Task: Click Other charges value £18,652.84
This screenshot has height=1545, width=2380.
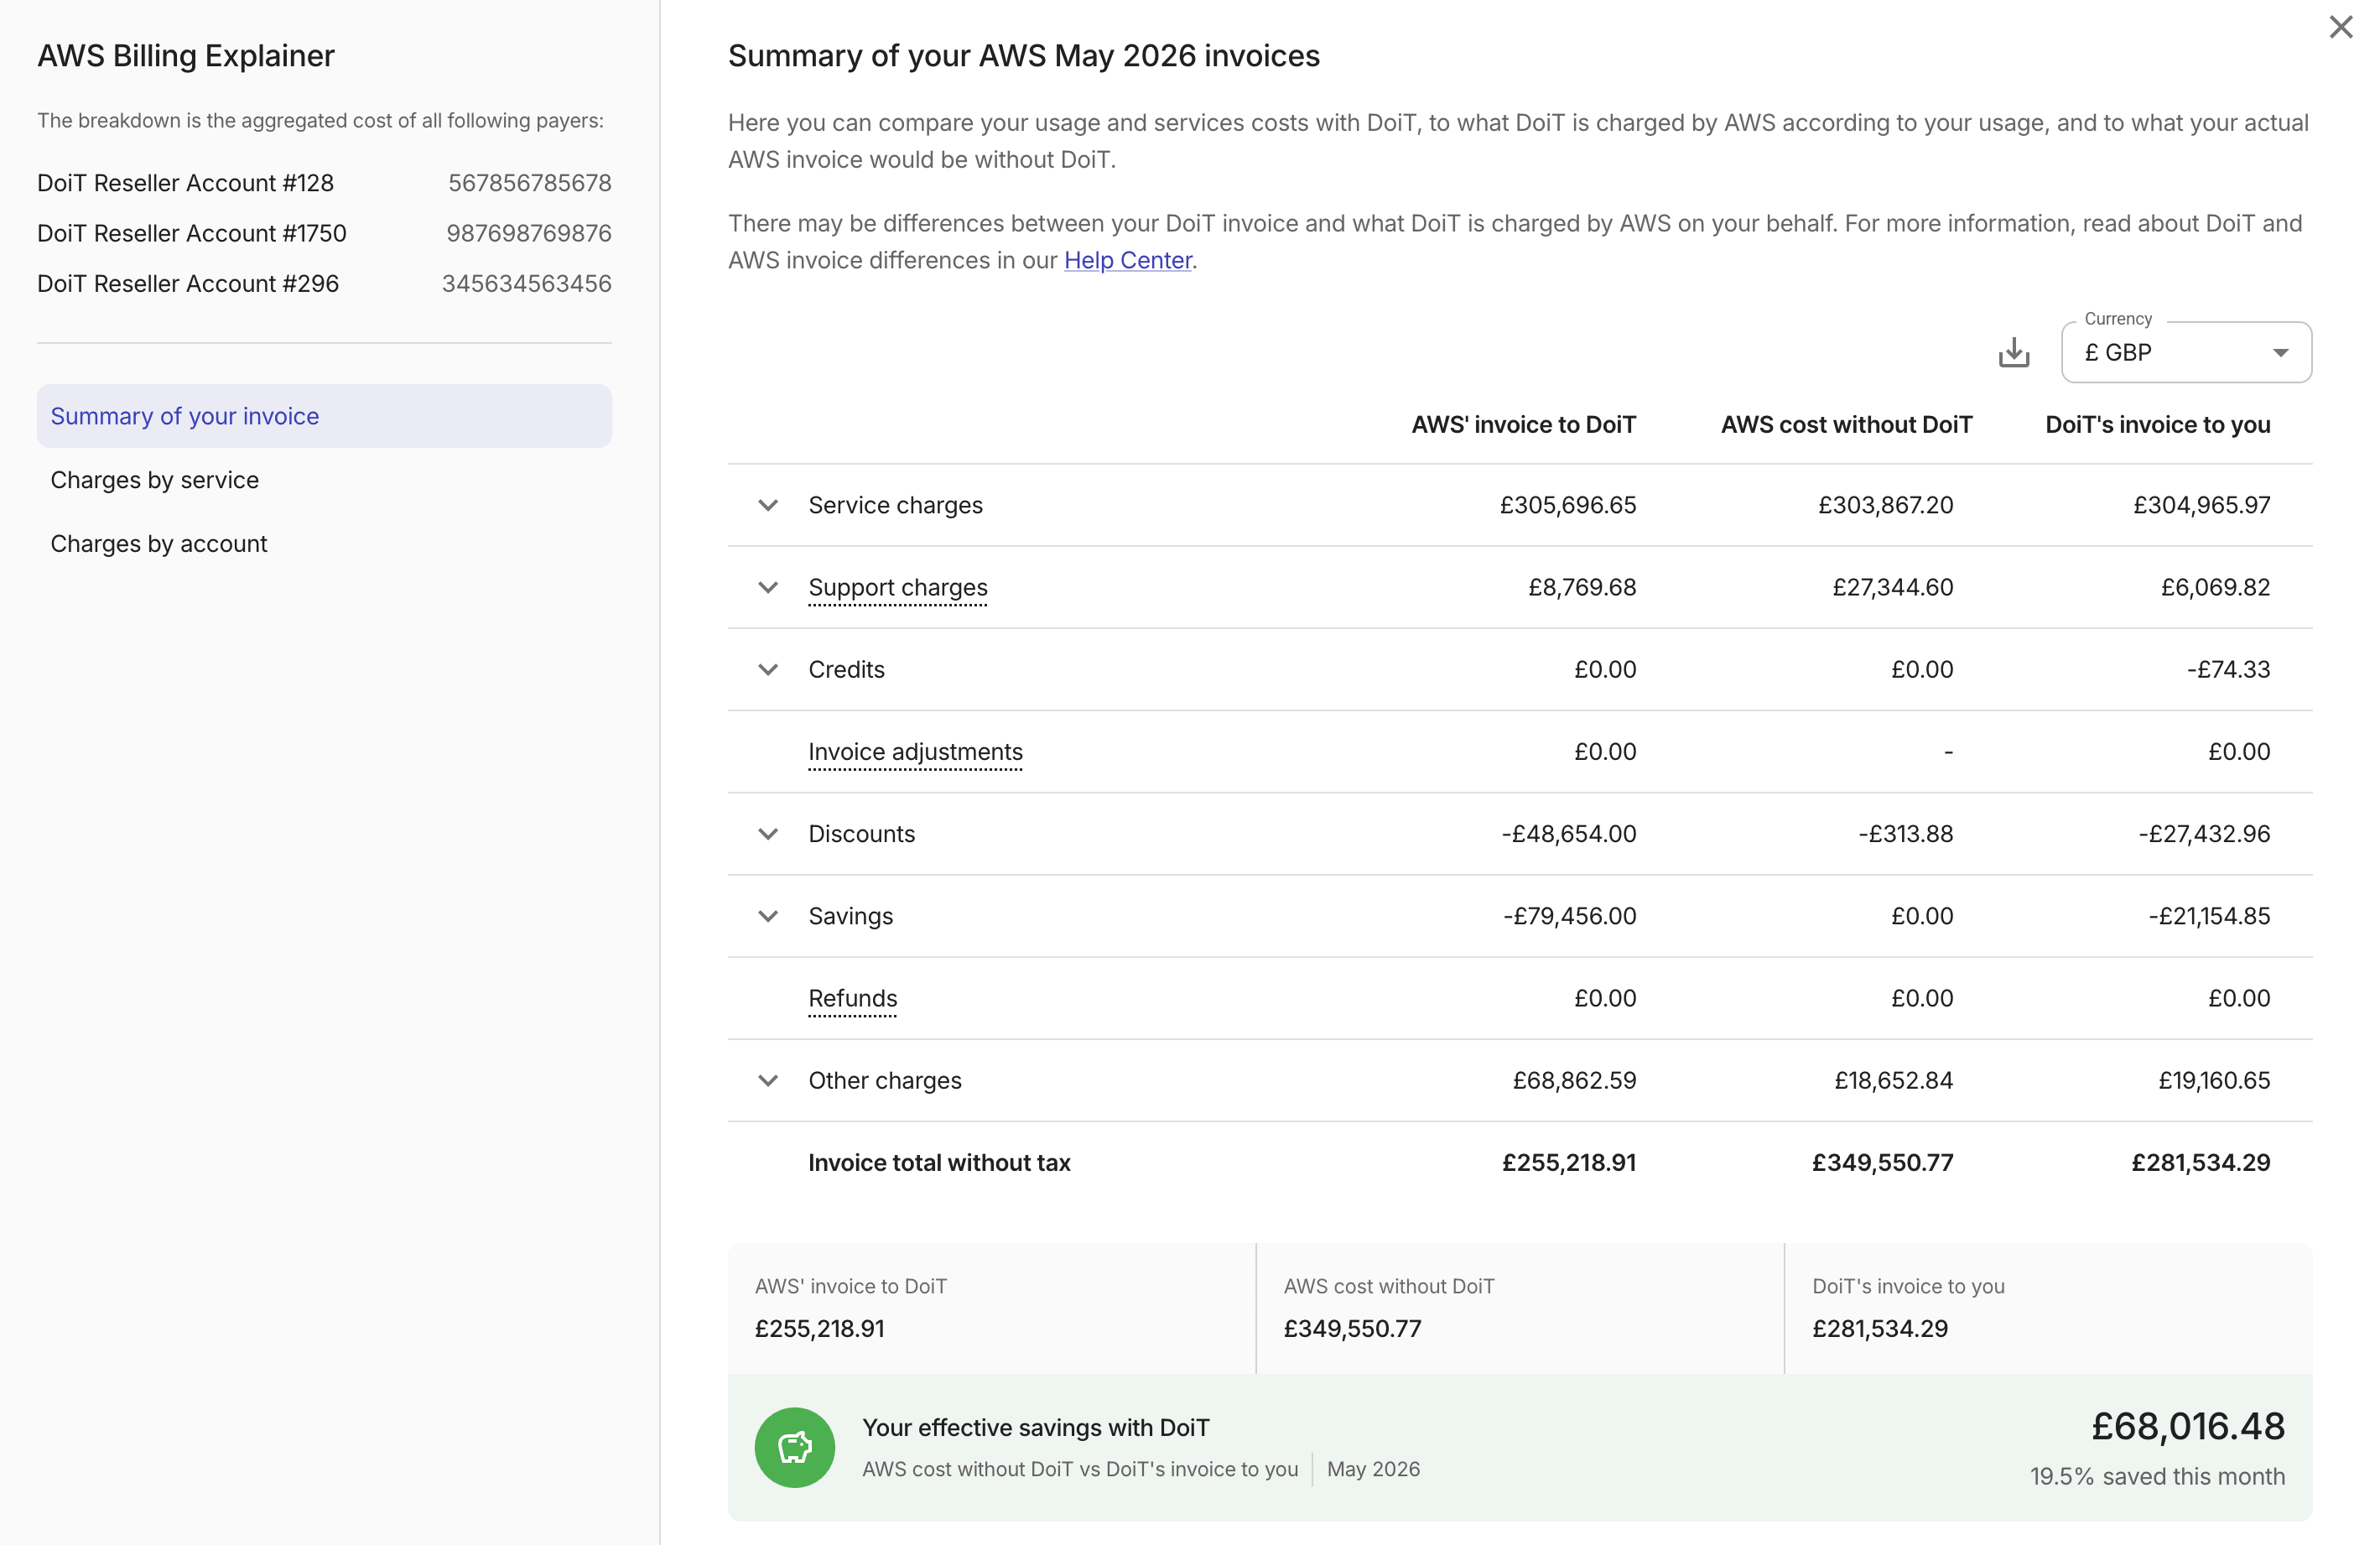Action: click(x=1893, y=1080)
